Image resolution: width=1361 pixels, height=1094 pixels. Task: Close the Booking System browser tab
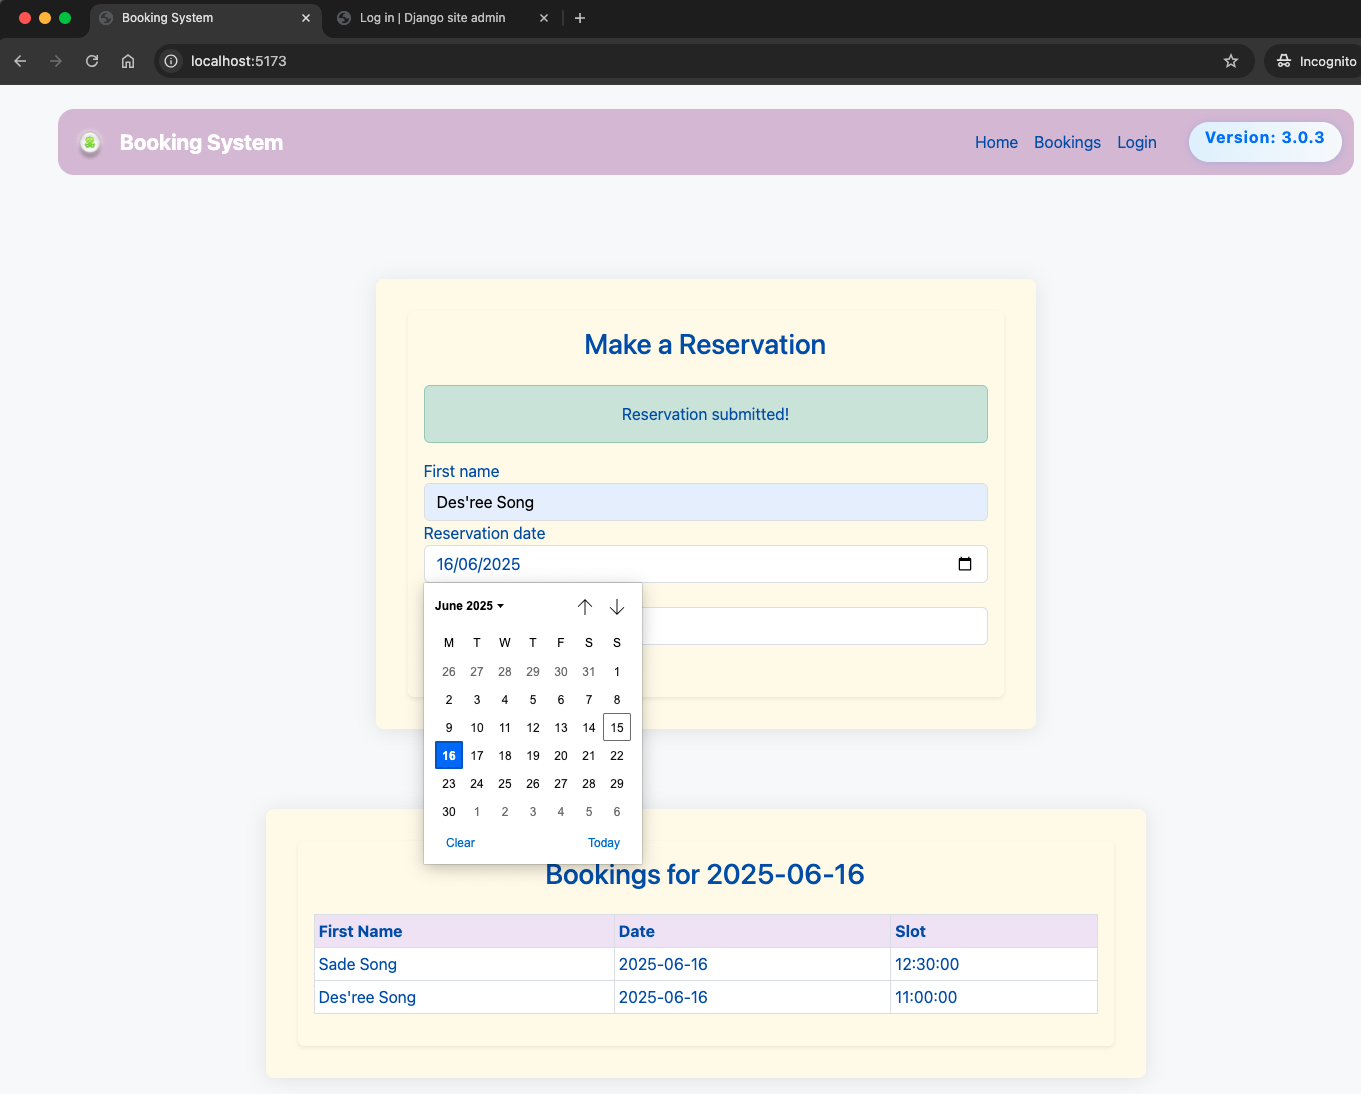[x=306, y=18]
